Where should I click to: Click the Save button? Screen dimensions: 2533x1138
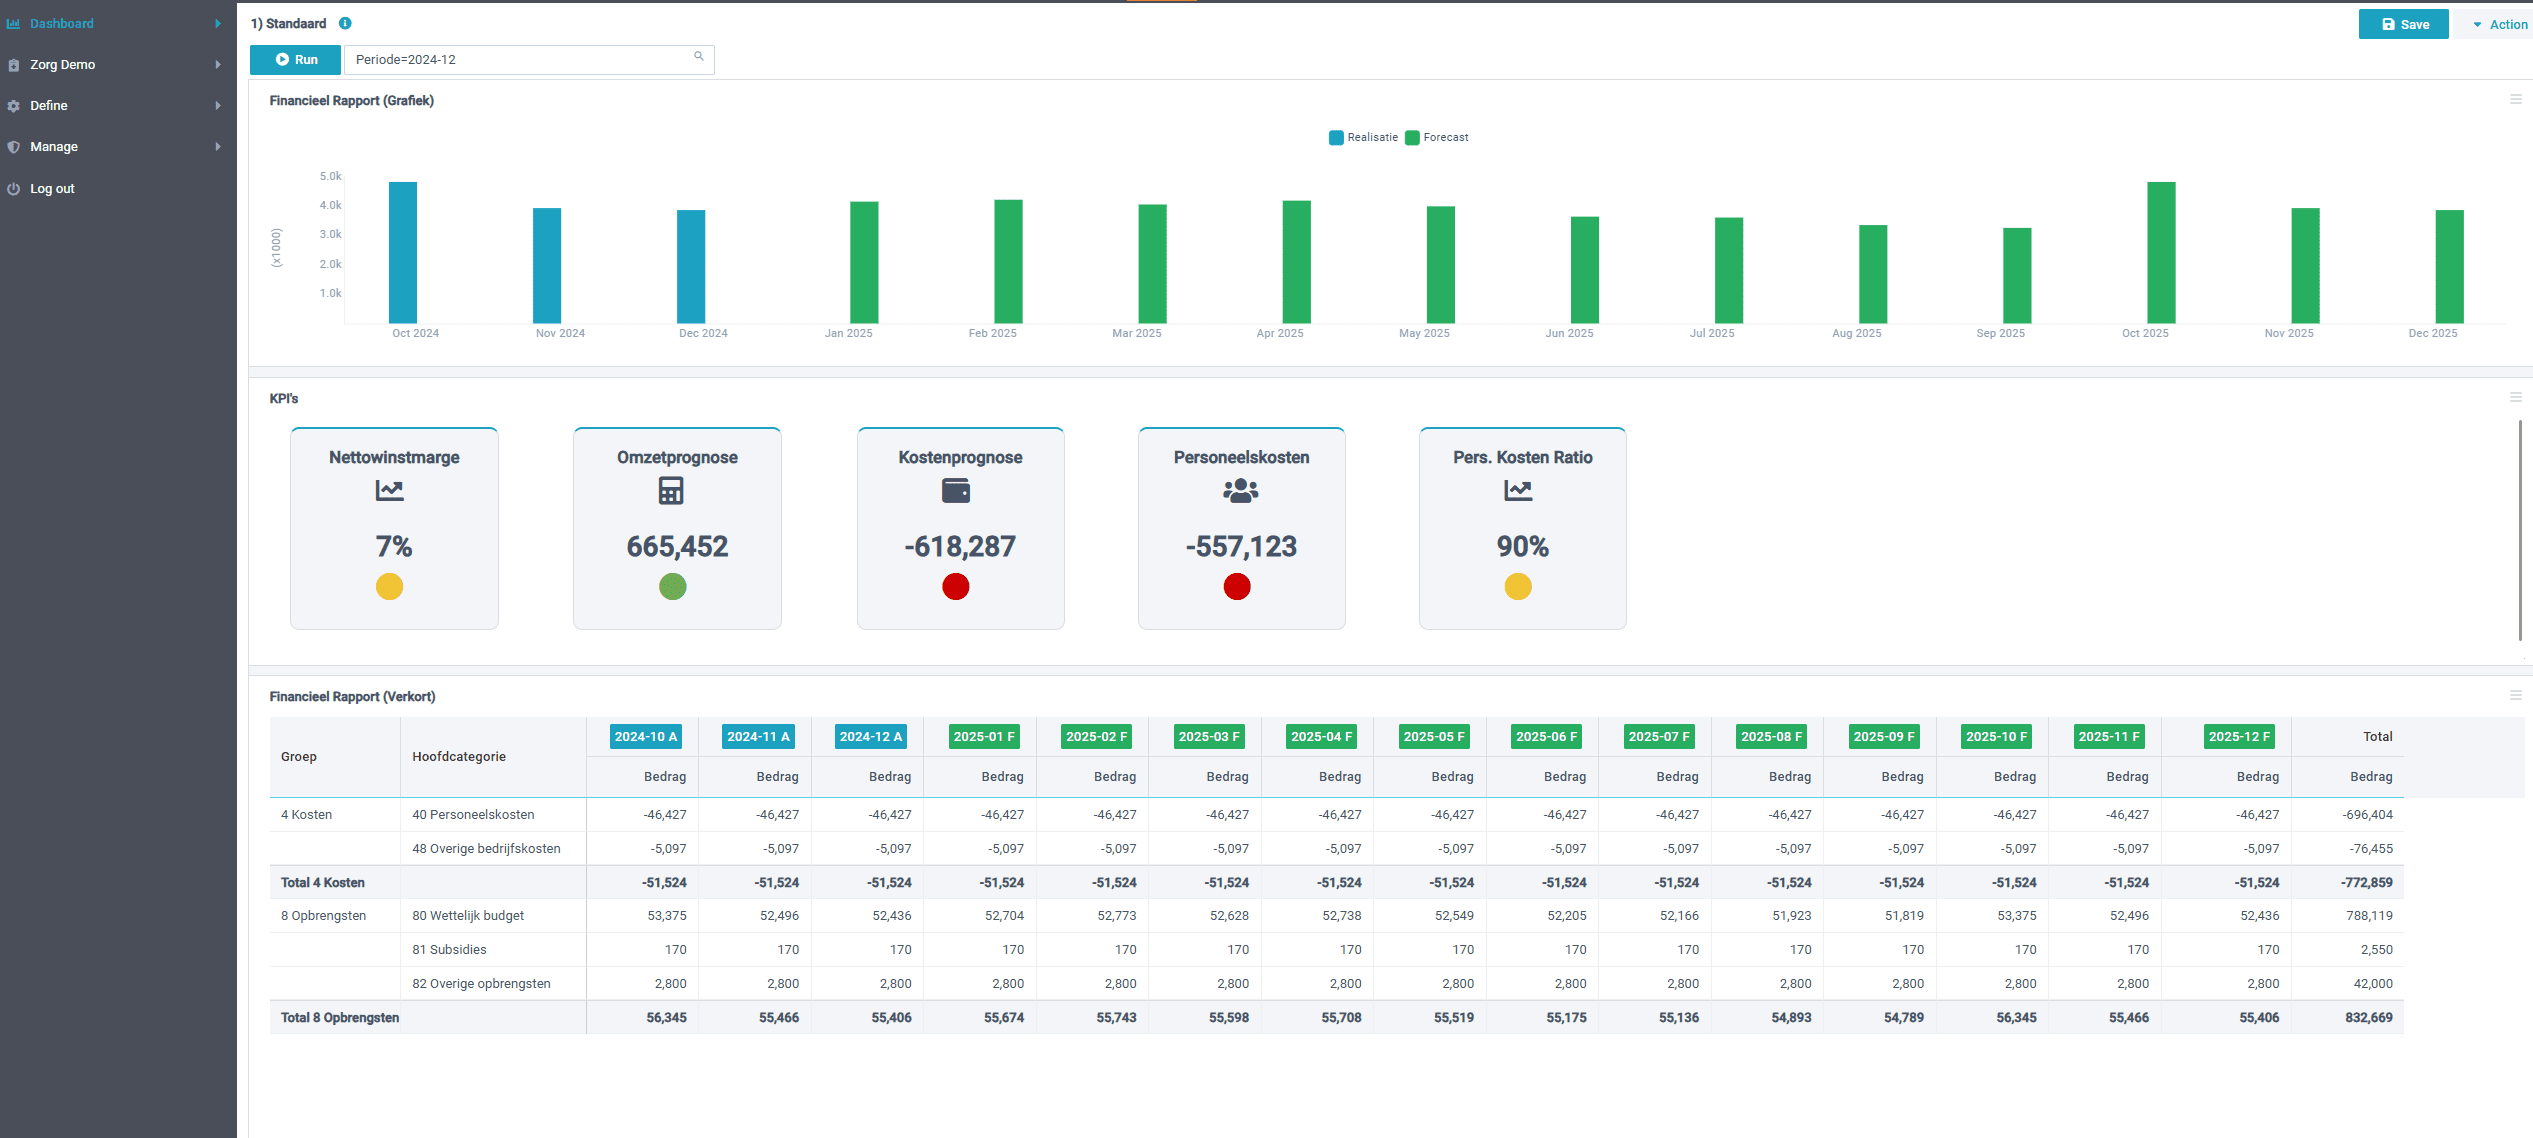click(2403, 24)
